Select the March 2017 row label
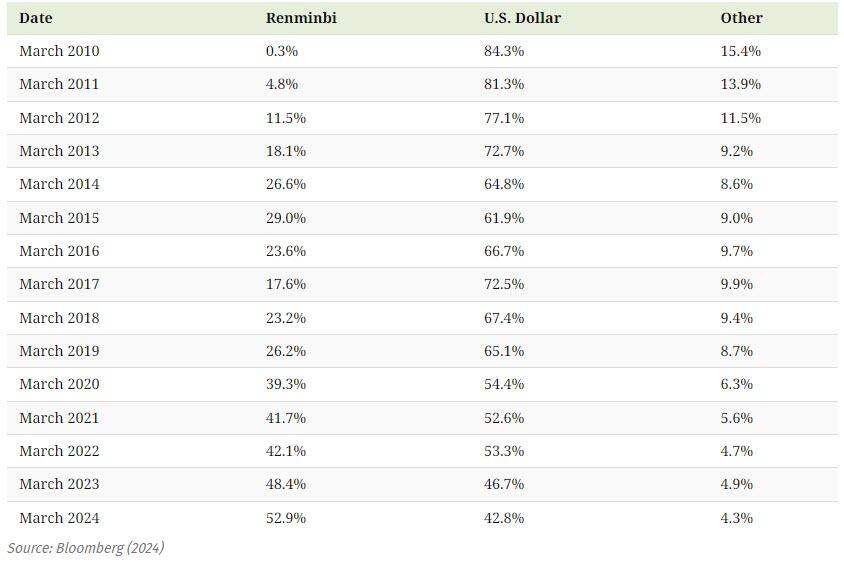The width and height of the screenshot is (844, 569). [x=59, y=284]
